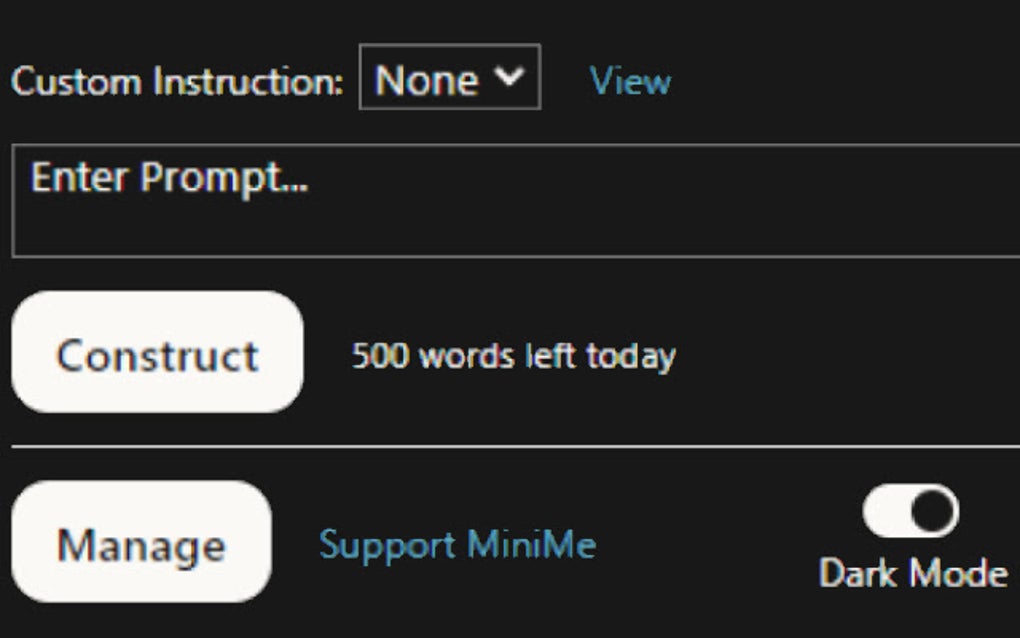This screenshot has height=638, width=1020.
Task: View the selected custom instruction
Action: pyautogui.click(x=630, y=80)
